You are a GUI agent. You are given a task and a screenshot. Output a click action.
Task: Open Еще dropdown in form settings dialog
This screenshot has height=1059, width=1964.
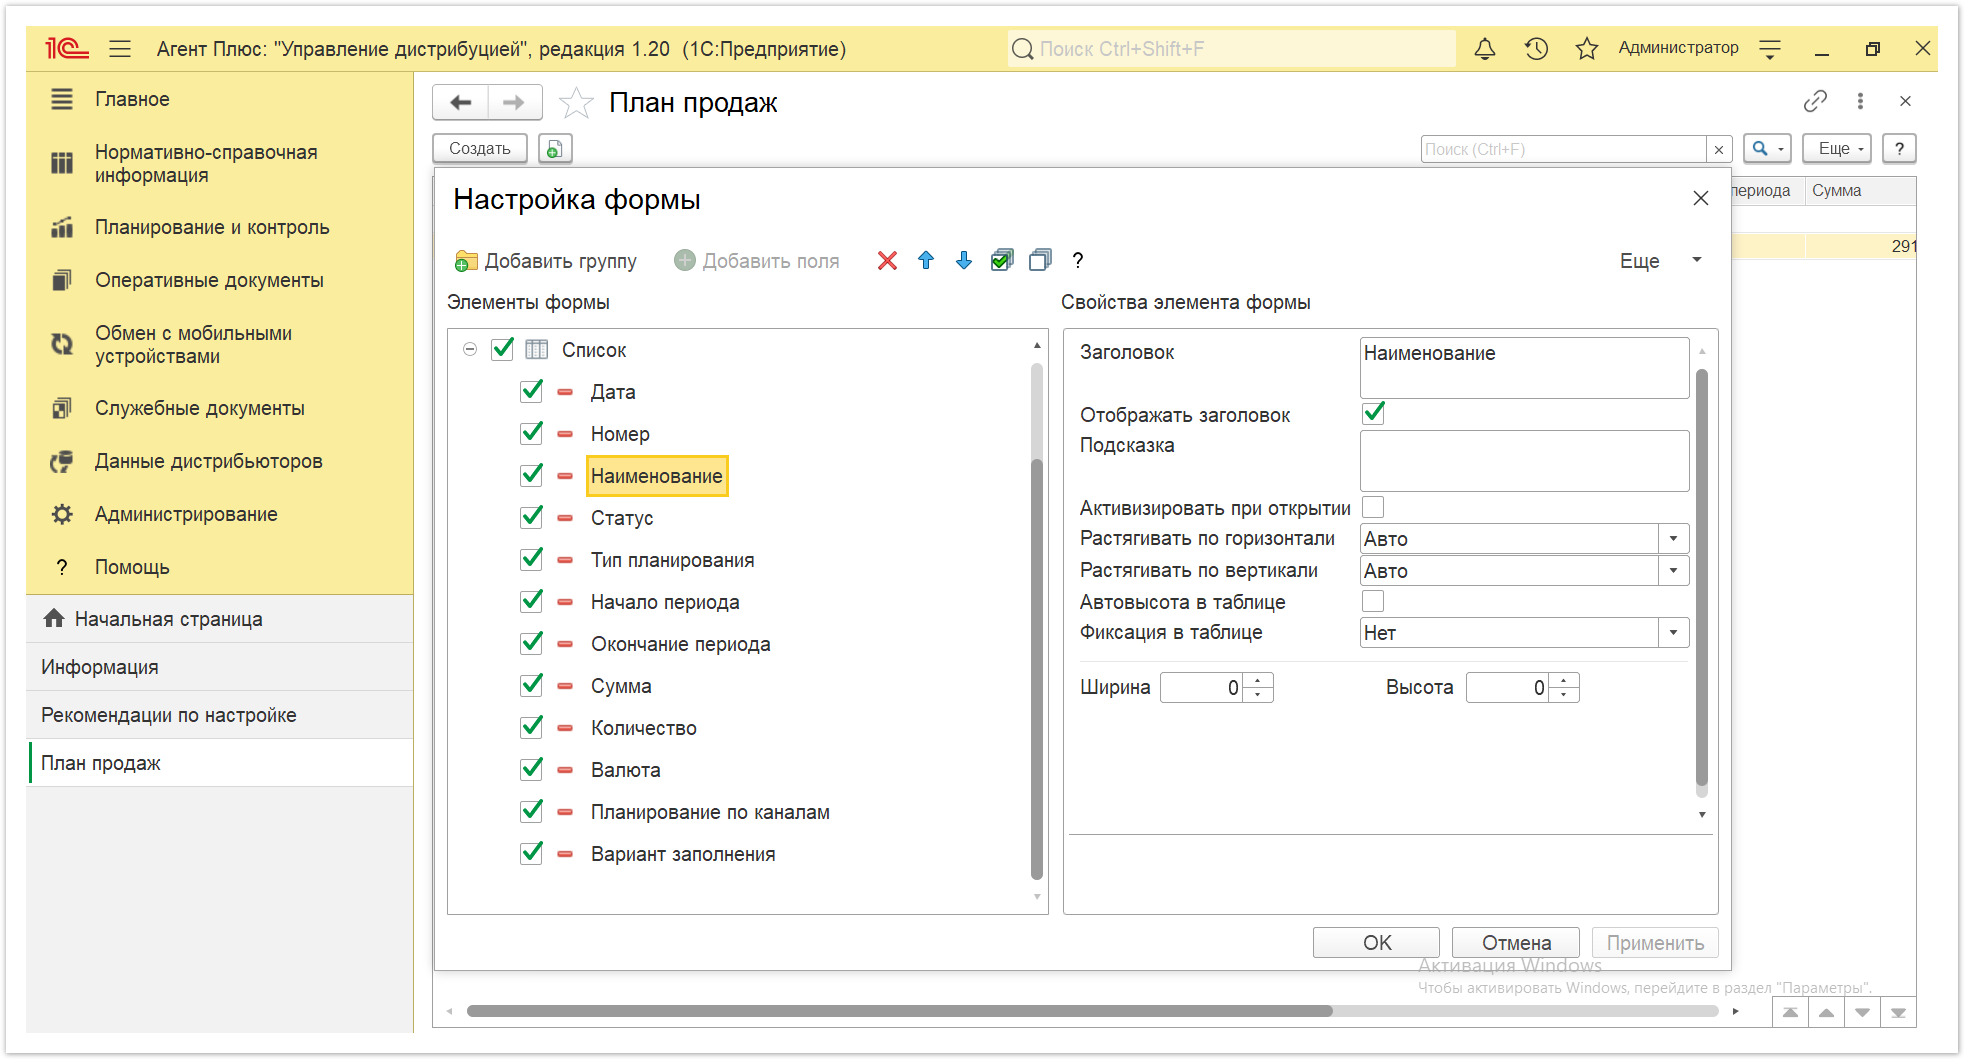point(1659,261)
